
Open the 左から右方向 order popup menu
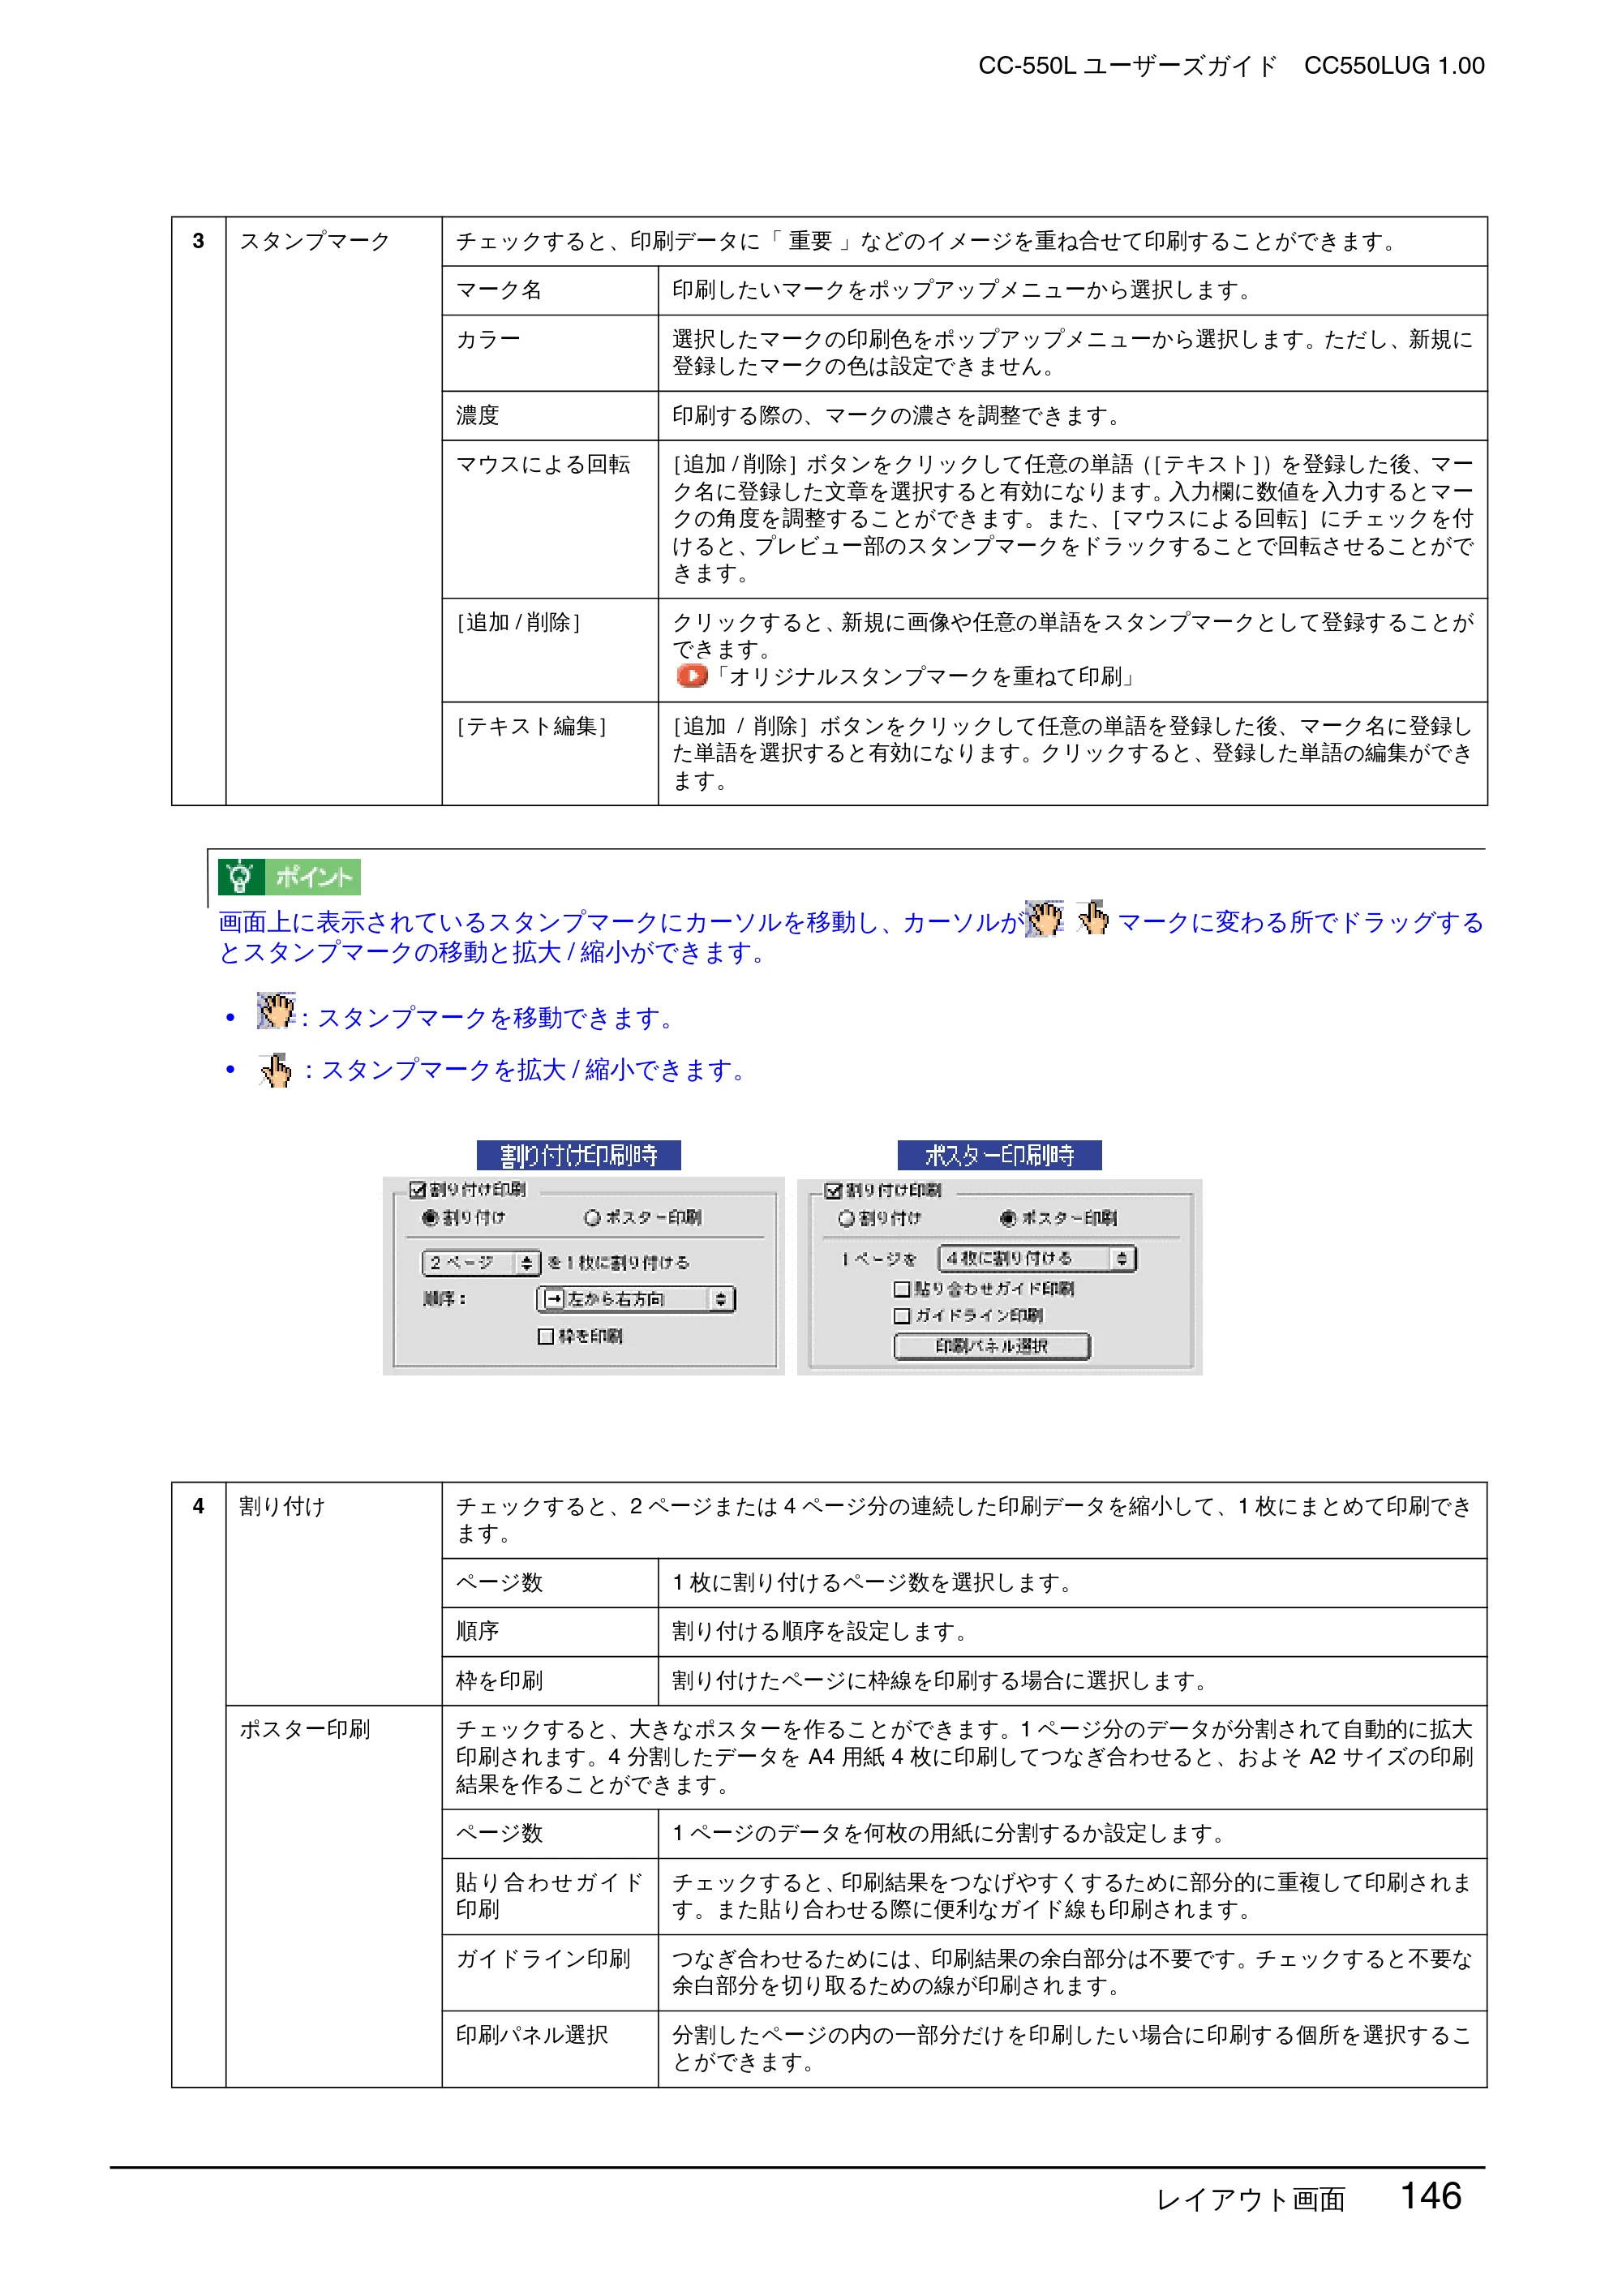(x=636, y=1299)
